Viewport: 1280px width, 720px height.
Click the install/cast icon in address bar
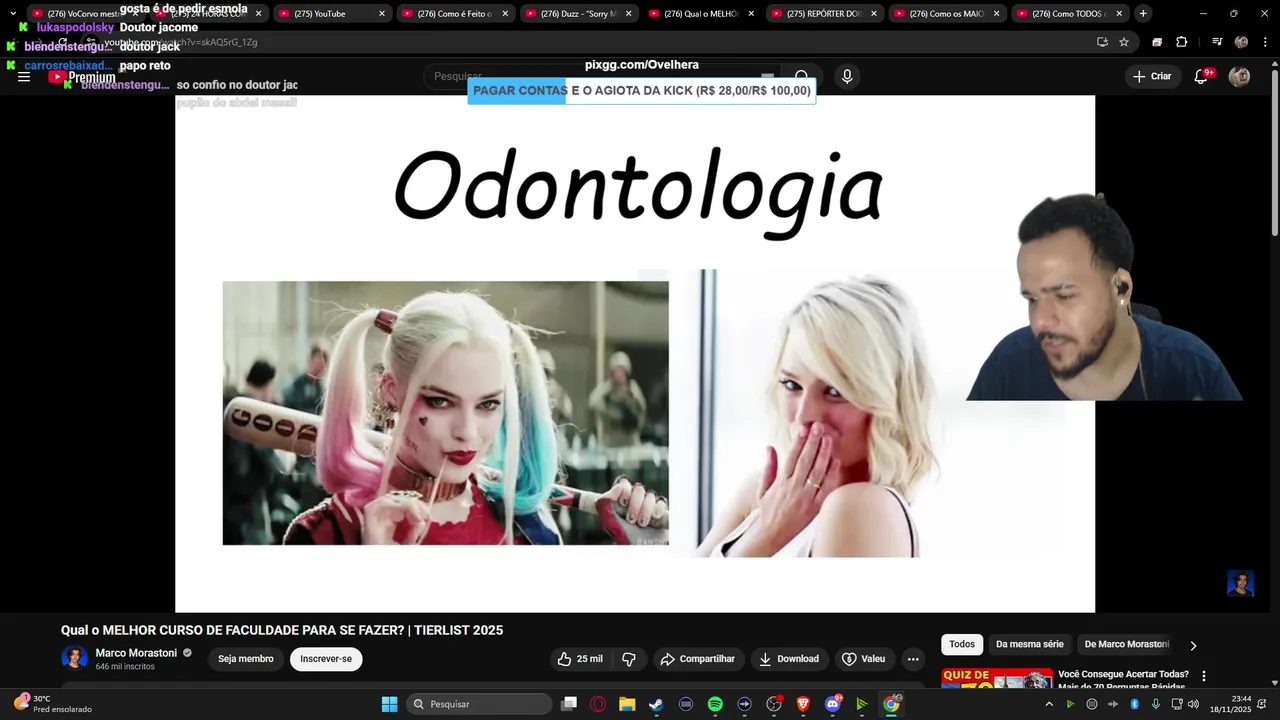1102,42
